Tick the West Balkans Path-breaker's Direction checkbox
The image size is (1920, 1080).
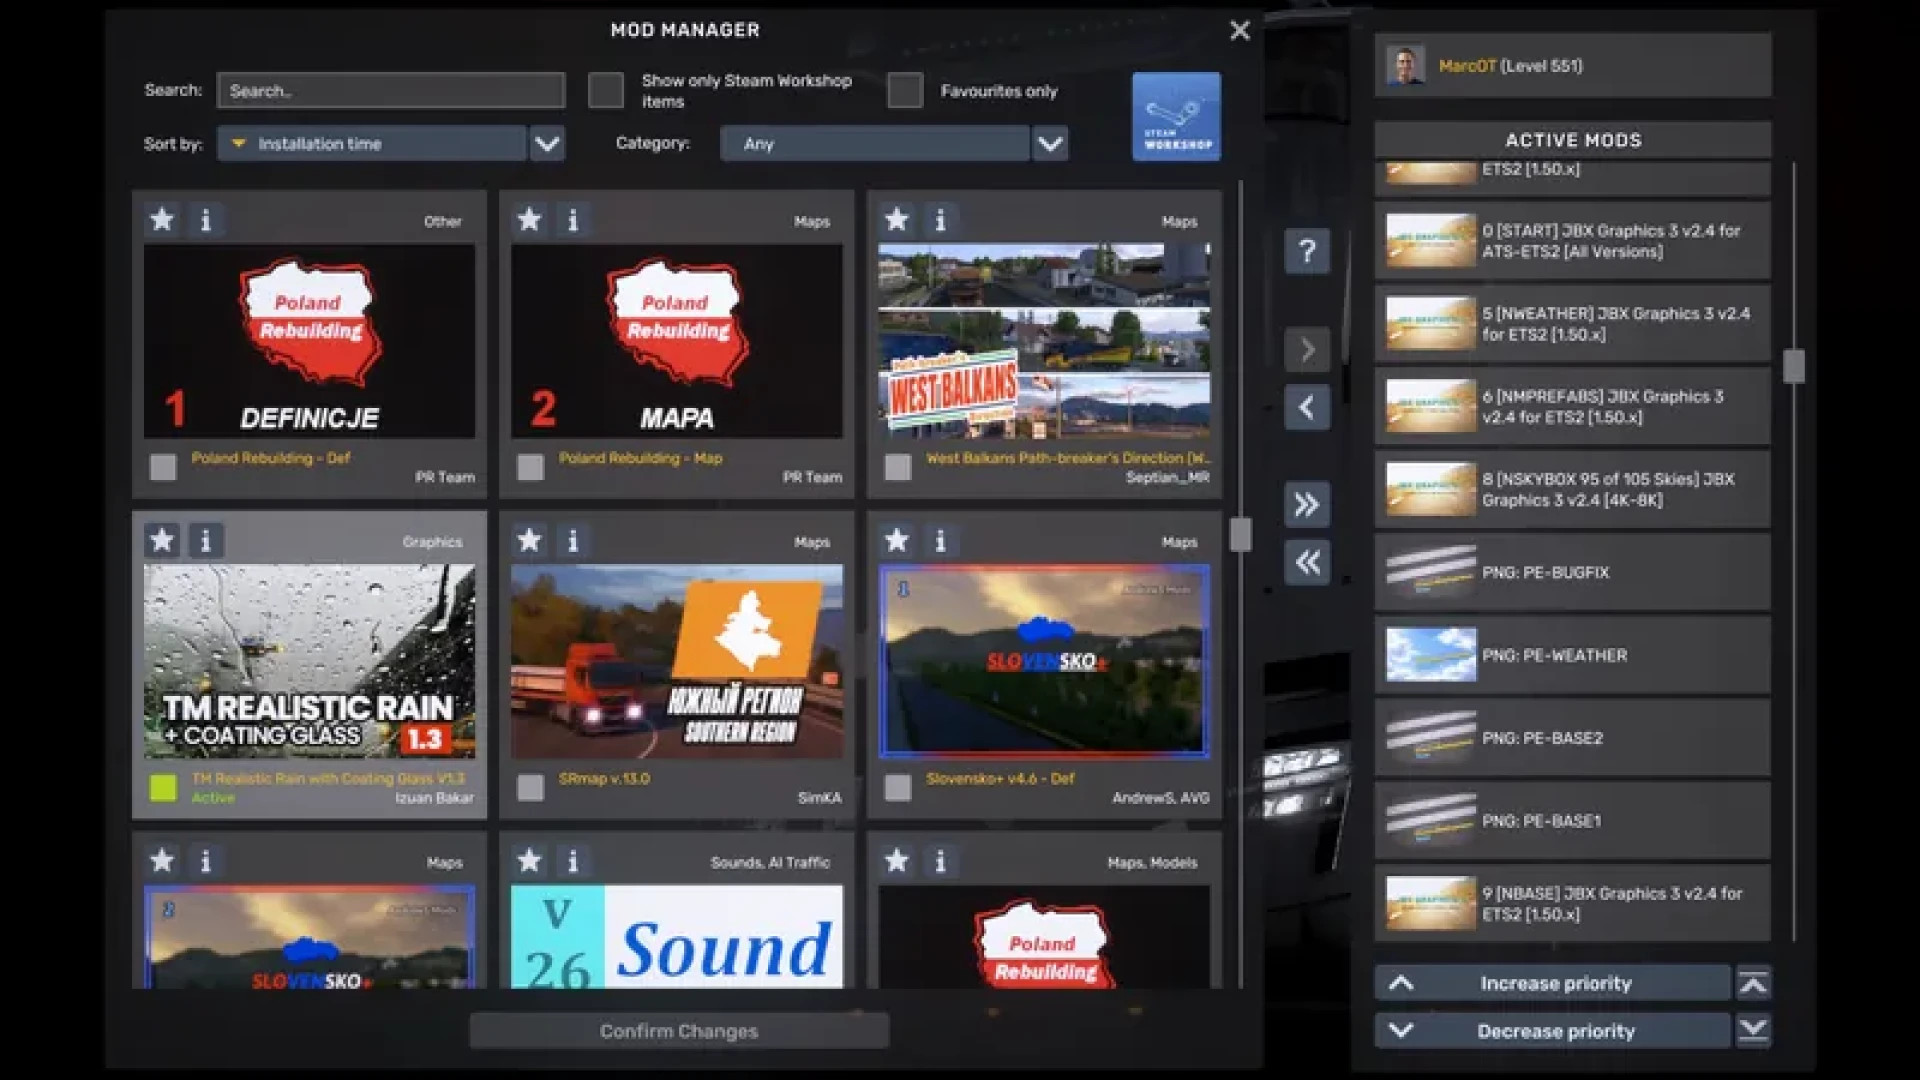coord(898,467)
